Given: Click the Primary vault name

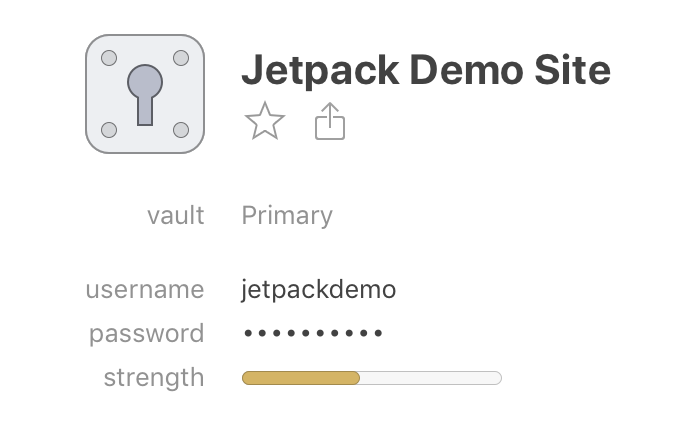Looking at the screenshot, I should pyautogui.click(x=287, y=215).
